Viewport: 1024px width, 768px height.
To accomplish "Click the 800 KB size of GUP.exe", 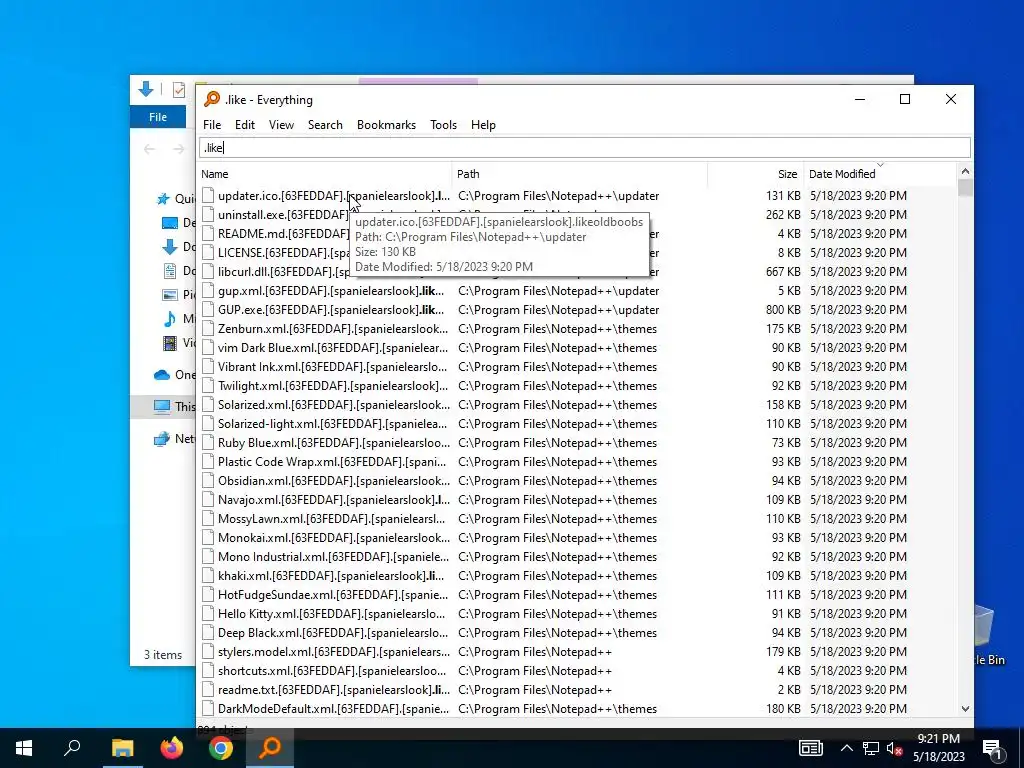I will coord(783,310).
